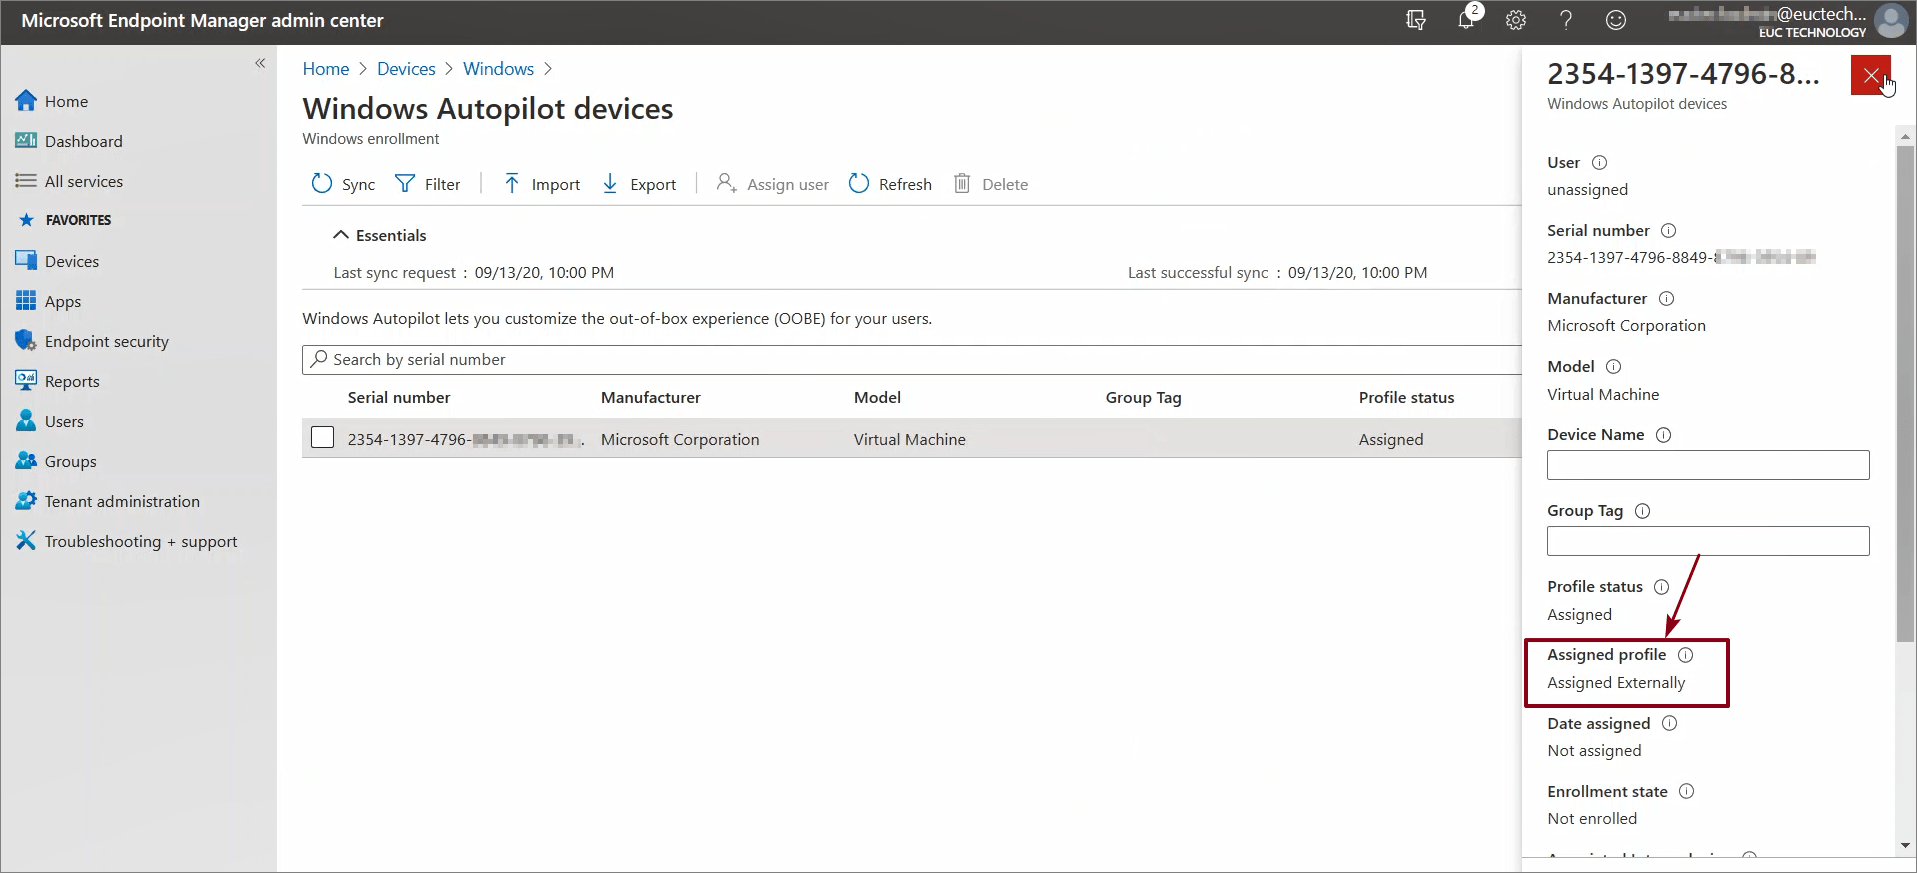This screenshot has height=873, width=1917.
Task: Click the Last sync request timestamp
Action: tap(544, 272)
